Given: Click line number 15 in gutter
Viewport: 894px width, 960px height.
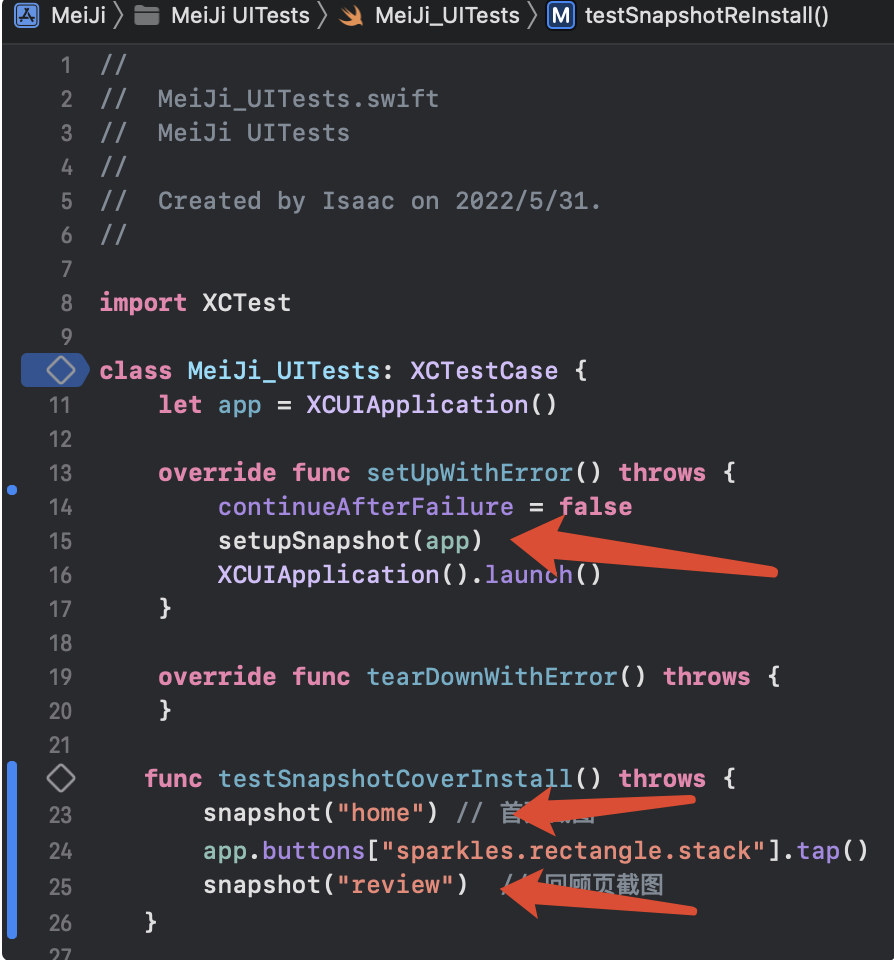Looking at the screenshot, I should pos(61,541).
